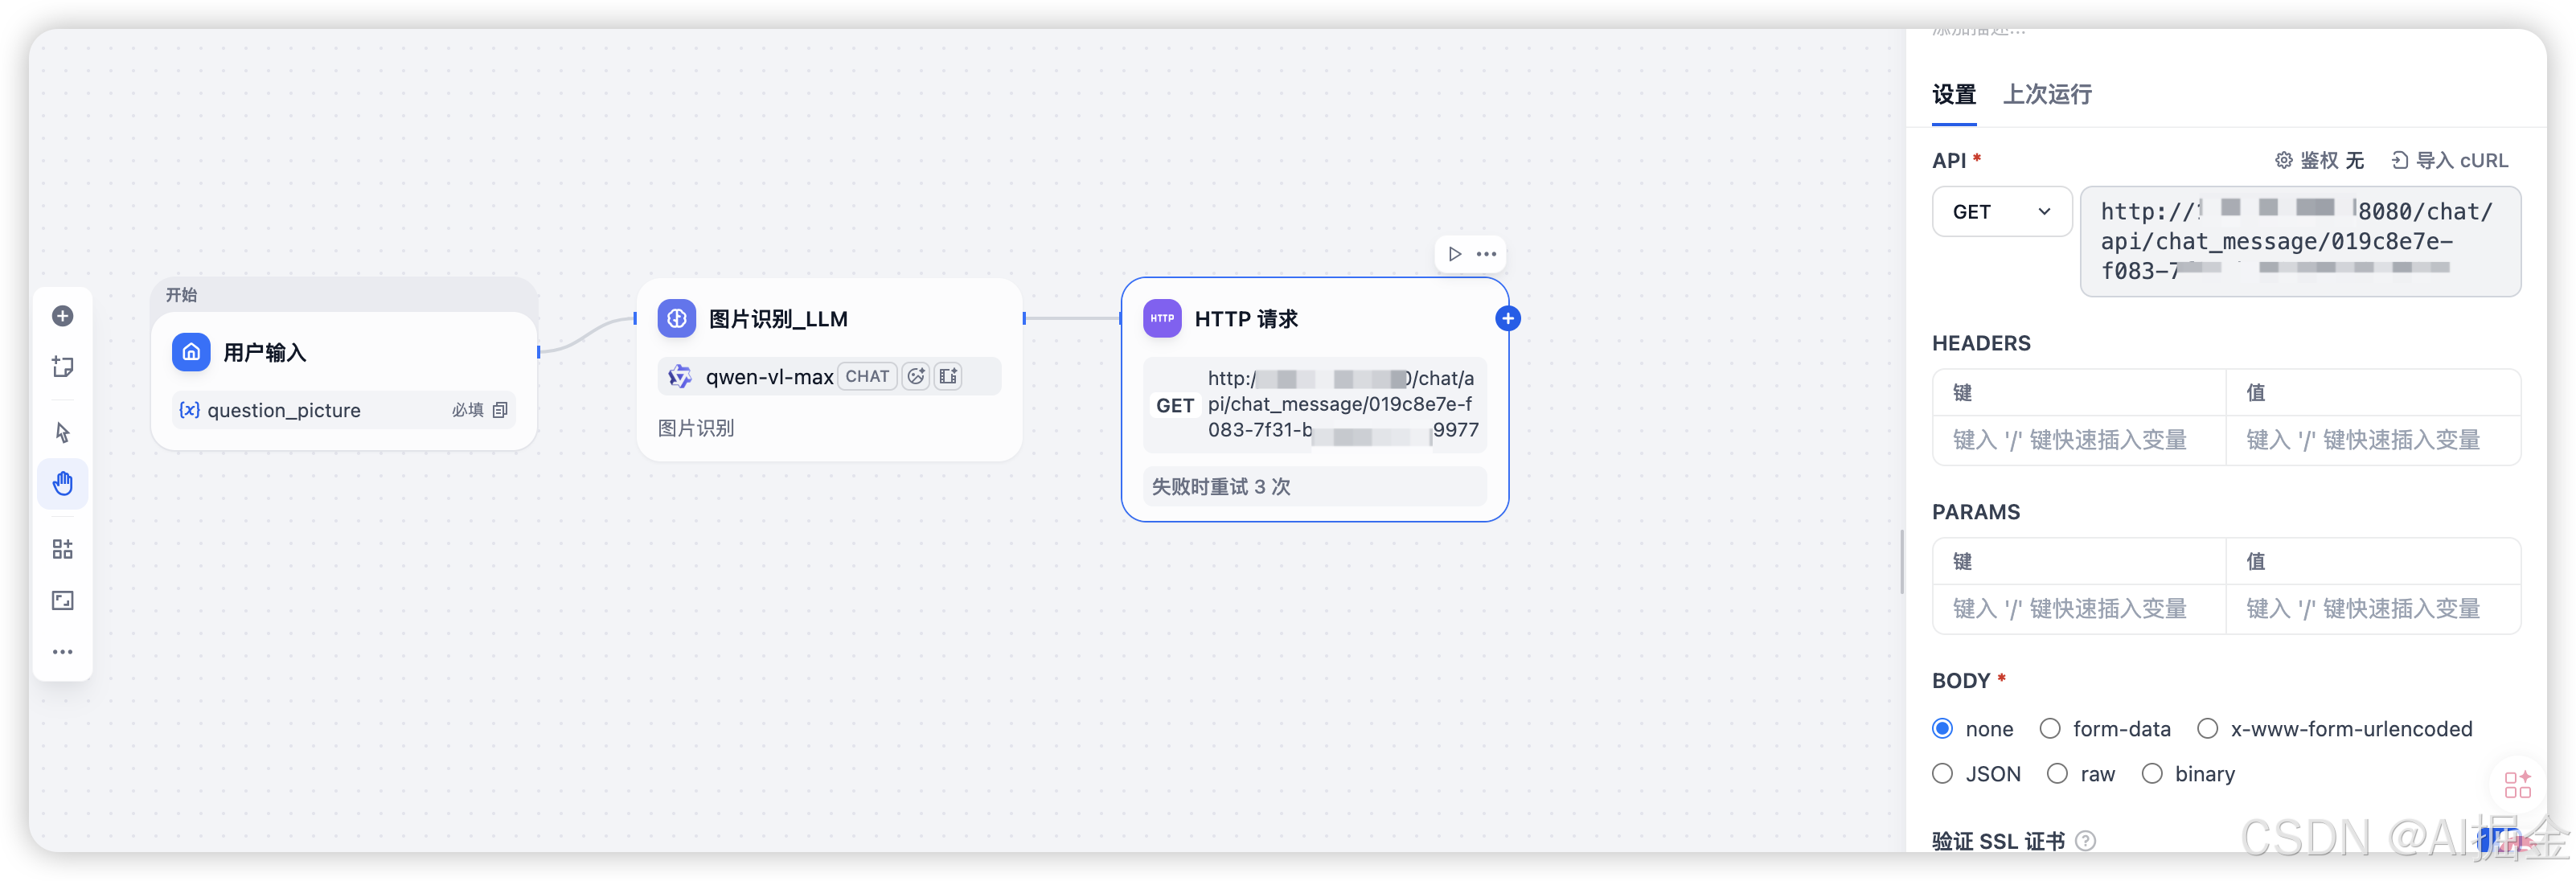
Task: Activate the hand pan mode tool
Action: pyautogui.click(x=62, y=484)
